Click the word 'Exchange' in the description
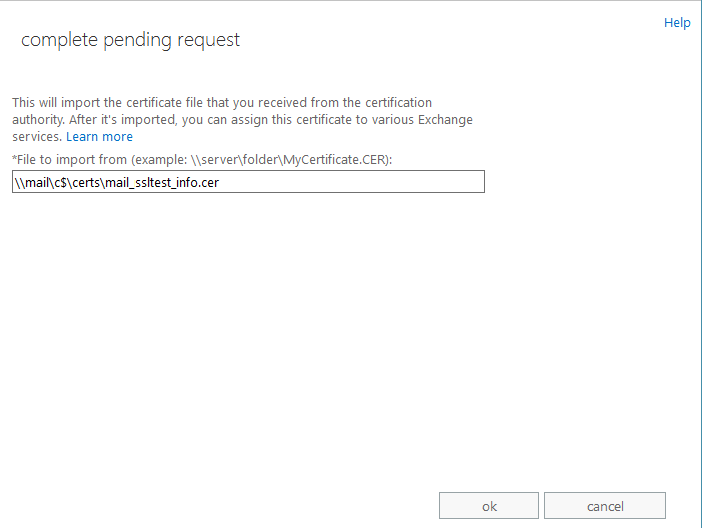 point(445,120)
